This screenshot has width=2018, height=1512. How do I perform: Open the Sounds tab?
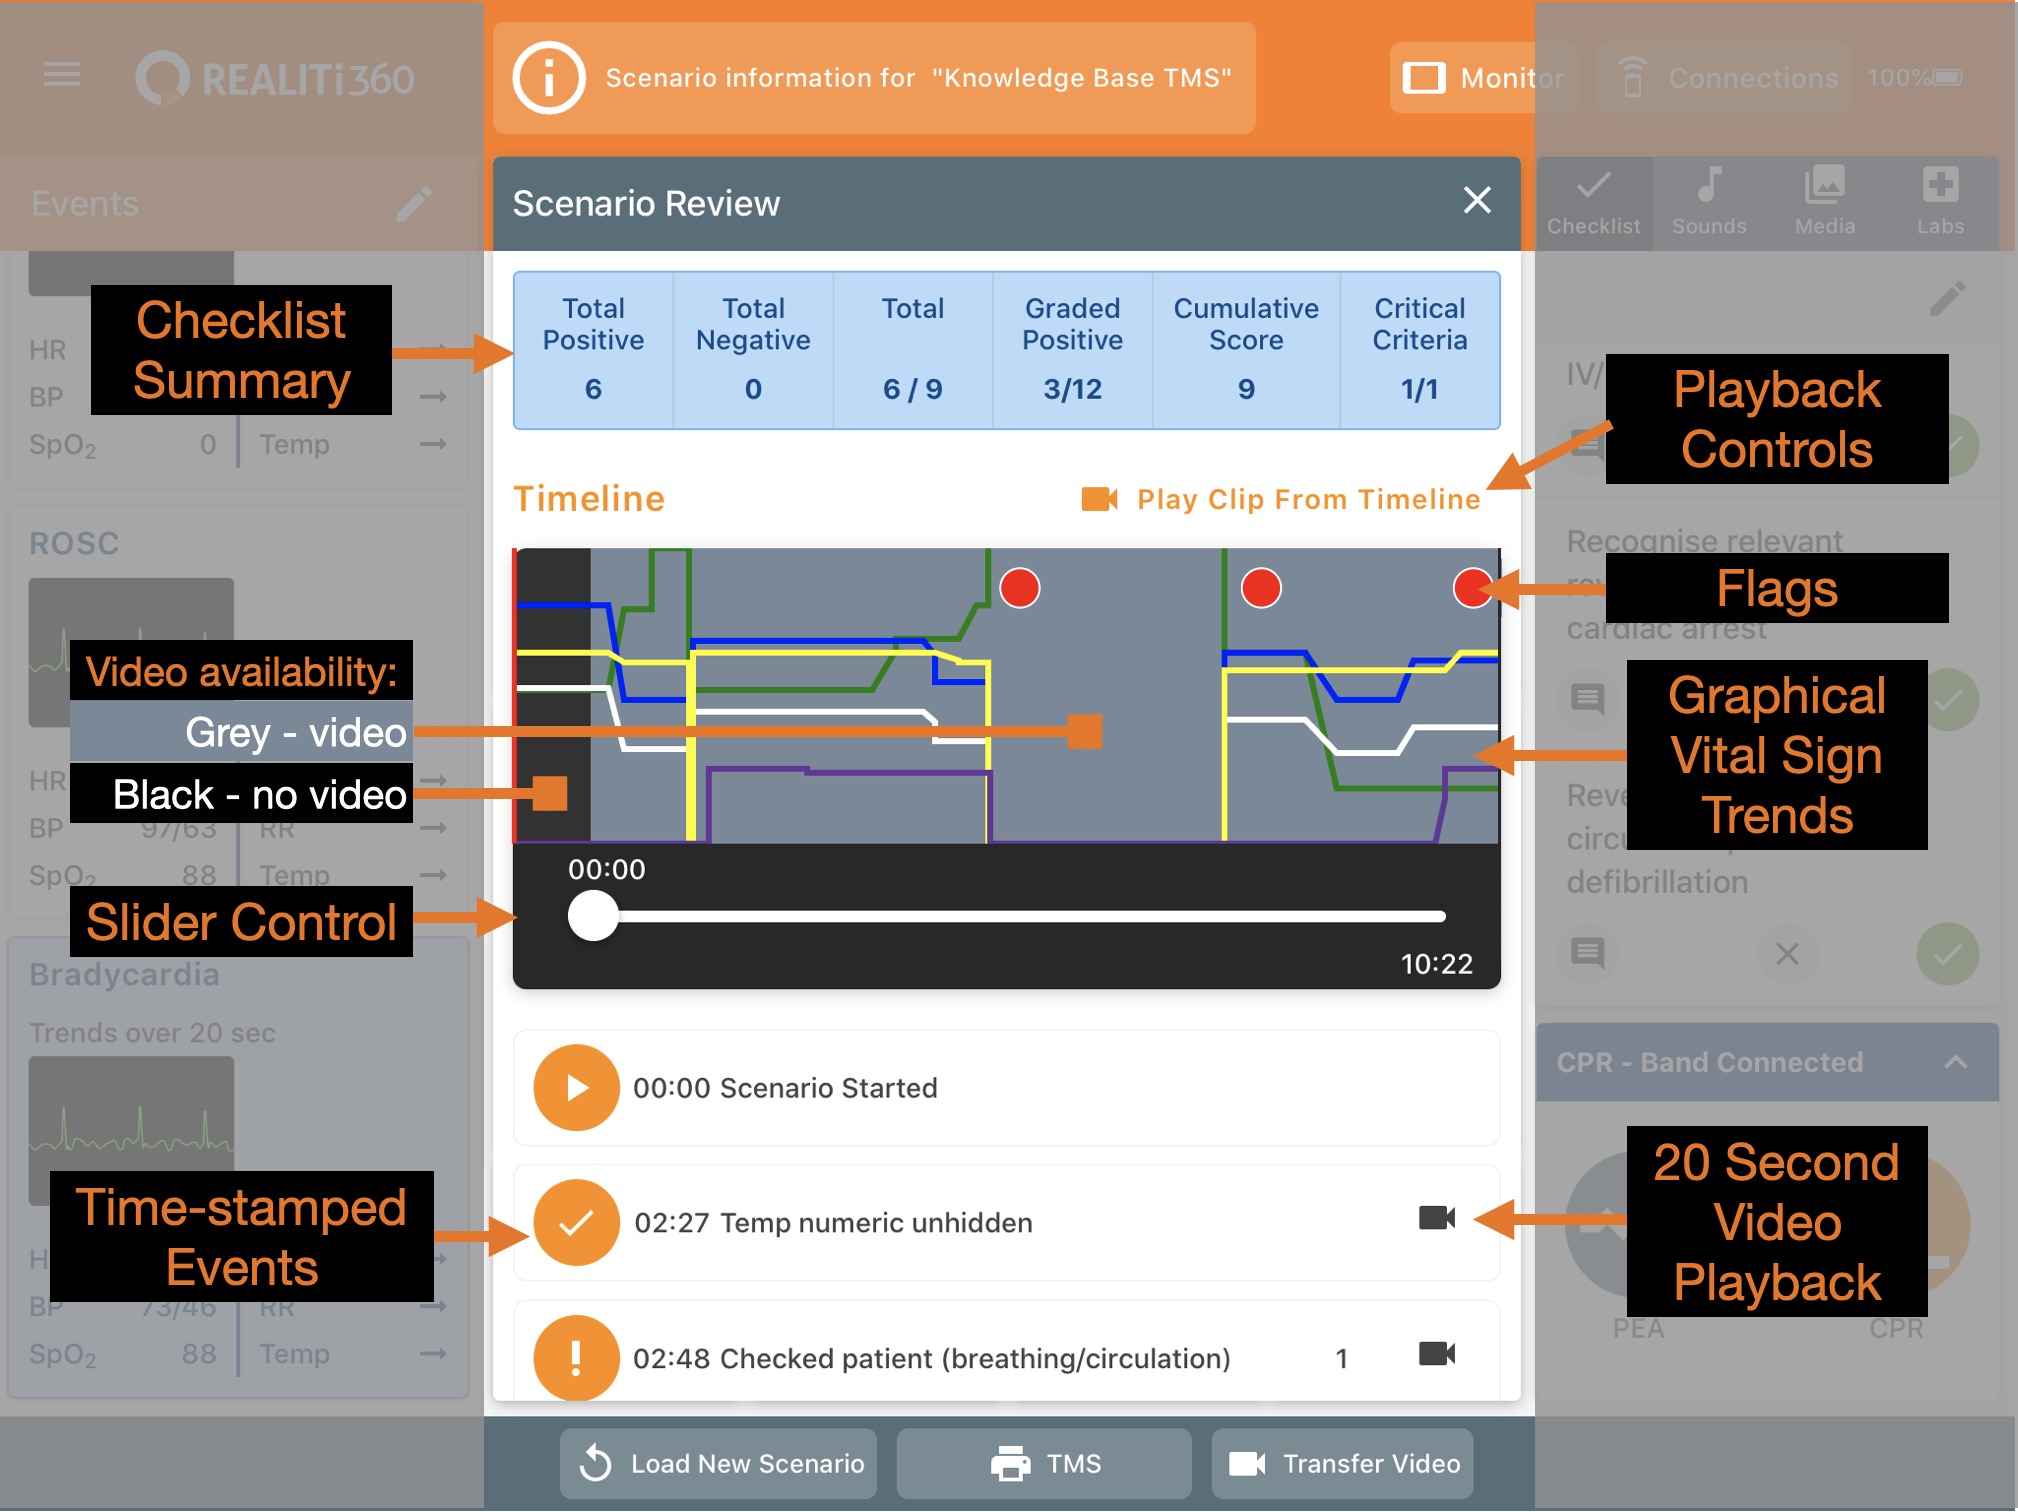(1709, 201)
